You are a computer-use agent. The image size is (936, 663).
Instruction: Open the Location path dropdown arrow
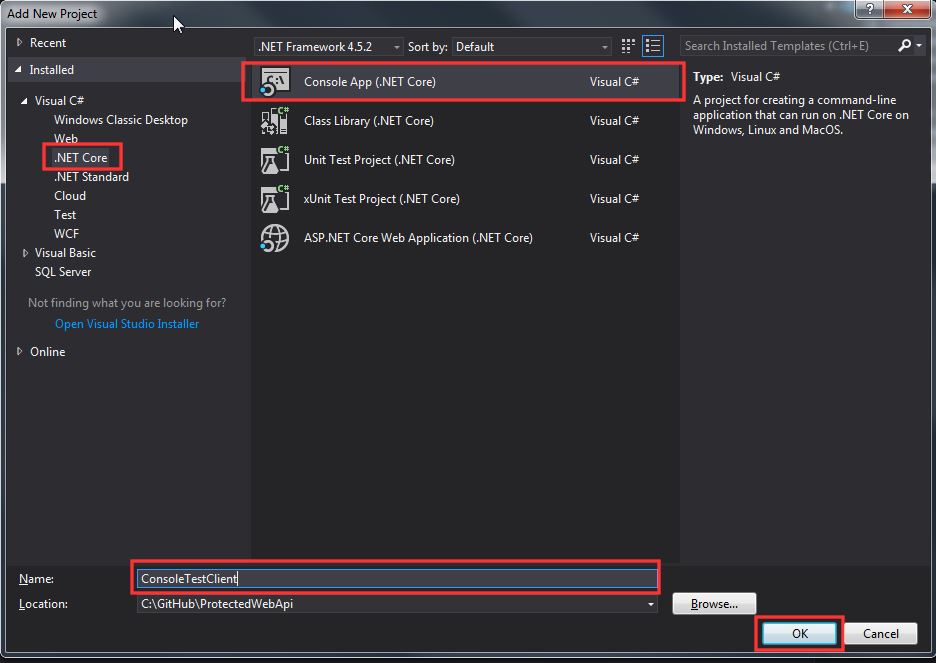651,605
